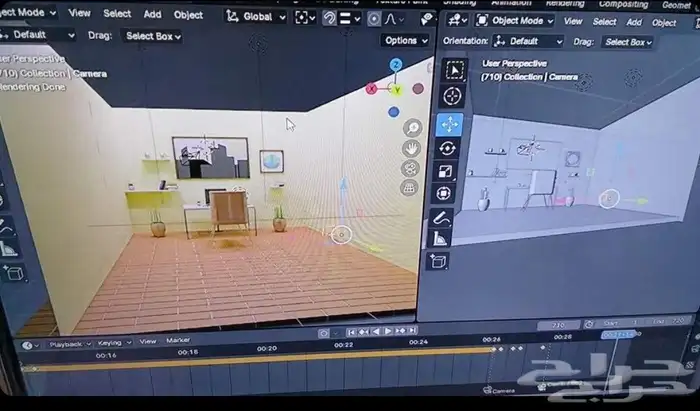Viewport: 700px width, 411px height.
Task: Select the Annotate tool in right viewport
Action: [441, 218]
